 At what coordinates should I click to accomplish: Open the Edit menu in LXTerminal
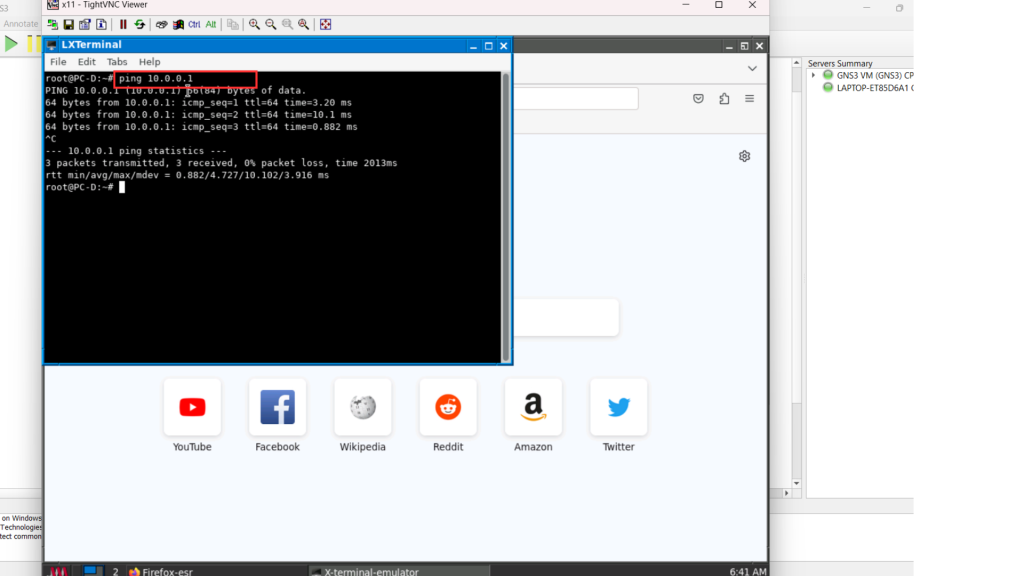pyautogui.click(x=87, y=62)
